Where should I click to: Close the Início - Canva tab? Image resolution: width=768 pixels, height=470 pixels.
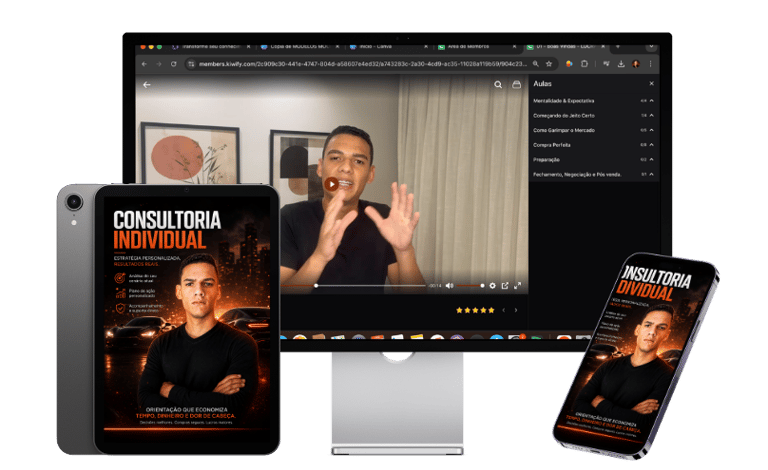click(426, 47)
